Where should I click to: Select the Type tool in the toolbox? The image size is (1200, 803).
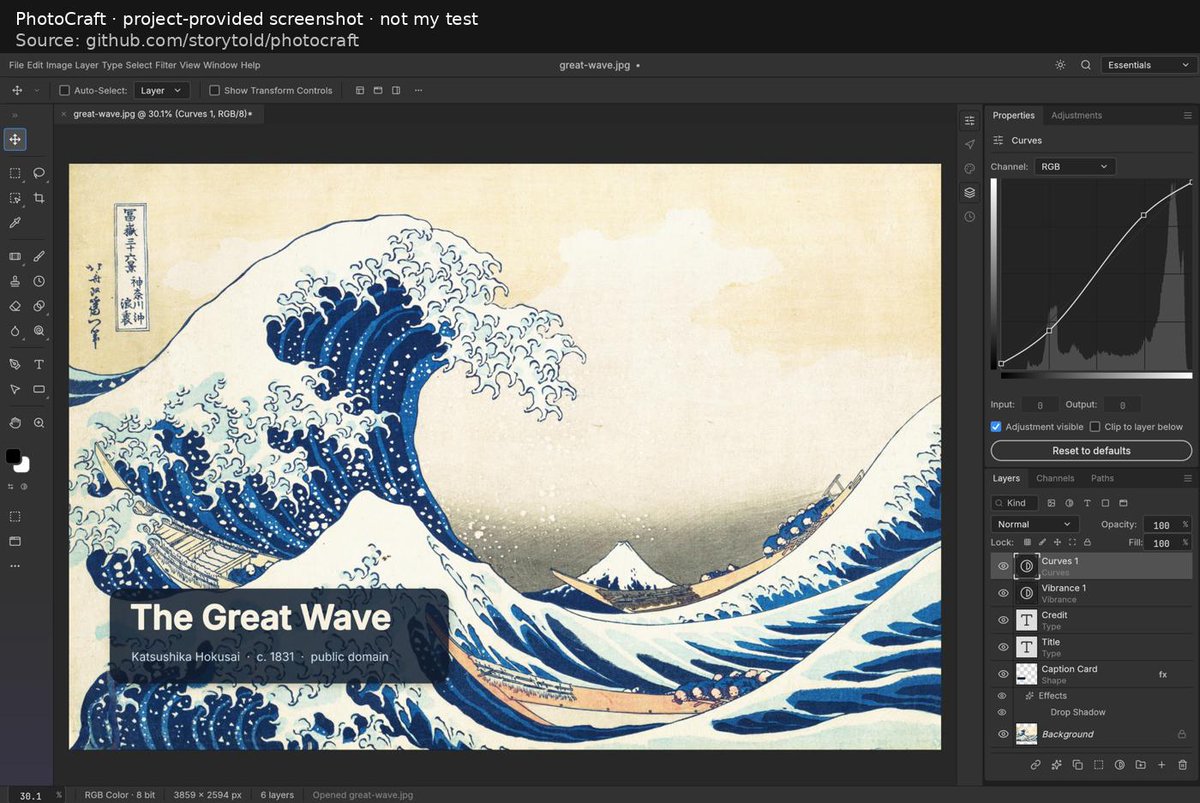pos(39,364)
